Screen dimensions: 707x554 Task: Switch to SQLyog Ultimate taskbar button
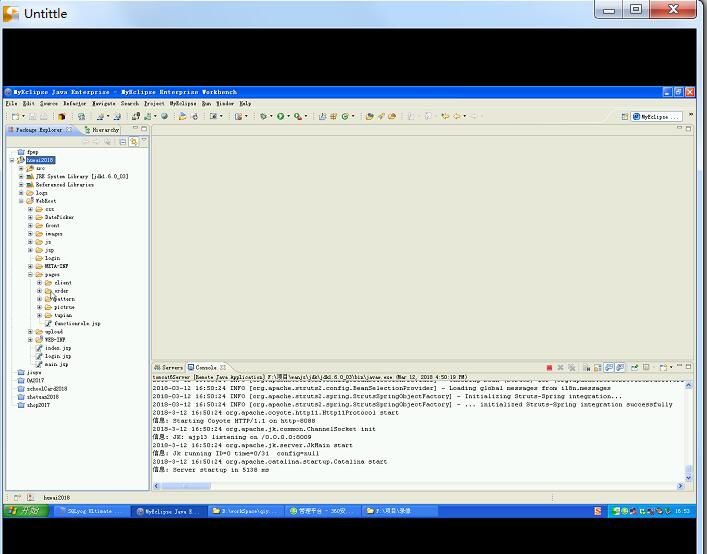click(x=92, y=511)
